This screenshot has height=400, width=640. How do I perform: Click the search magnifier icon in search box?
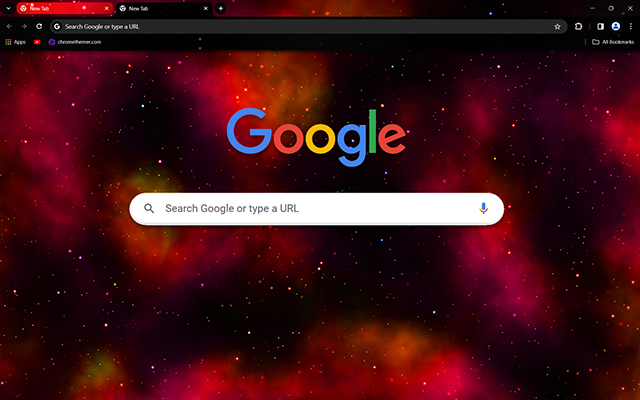coord(149,209)
